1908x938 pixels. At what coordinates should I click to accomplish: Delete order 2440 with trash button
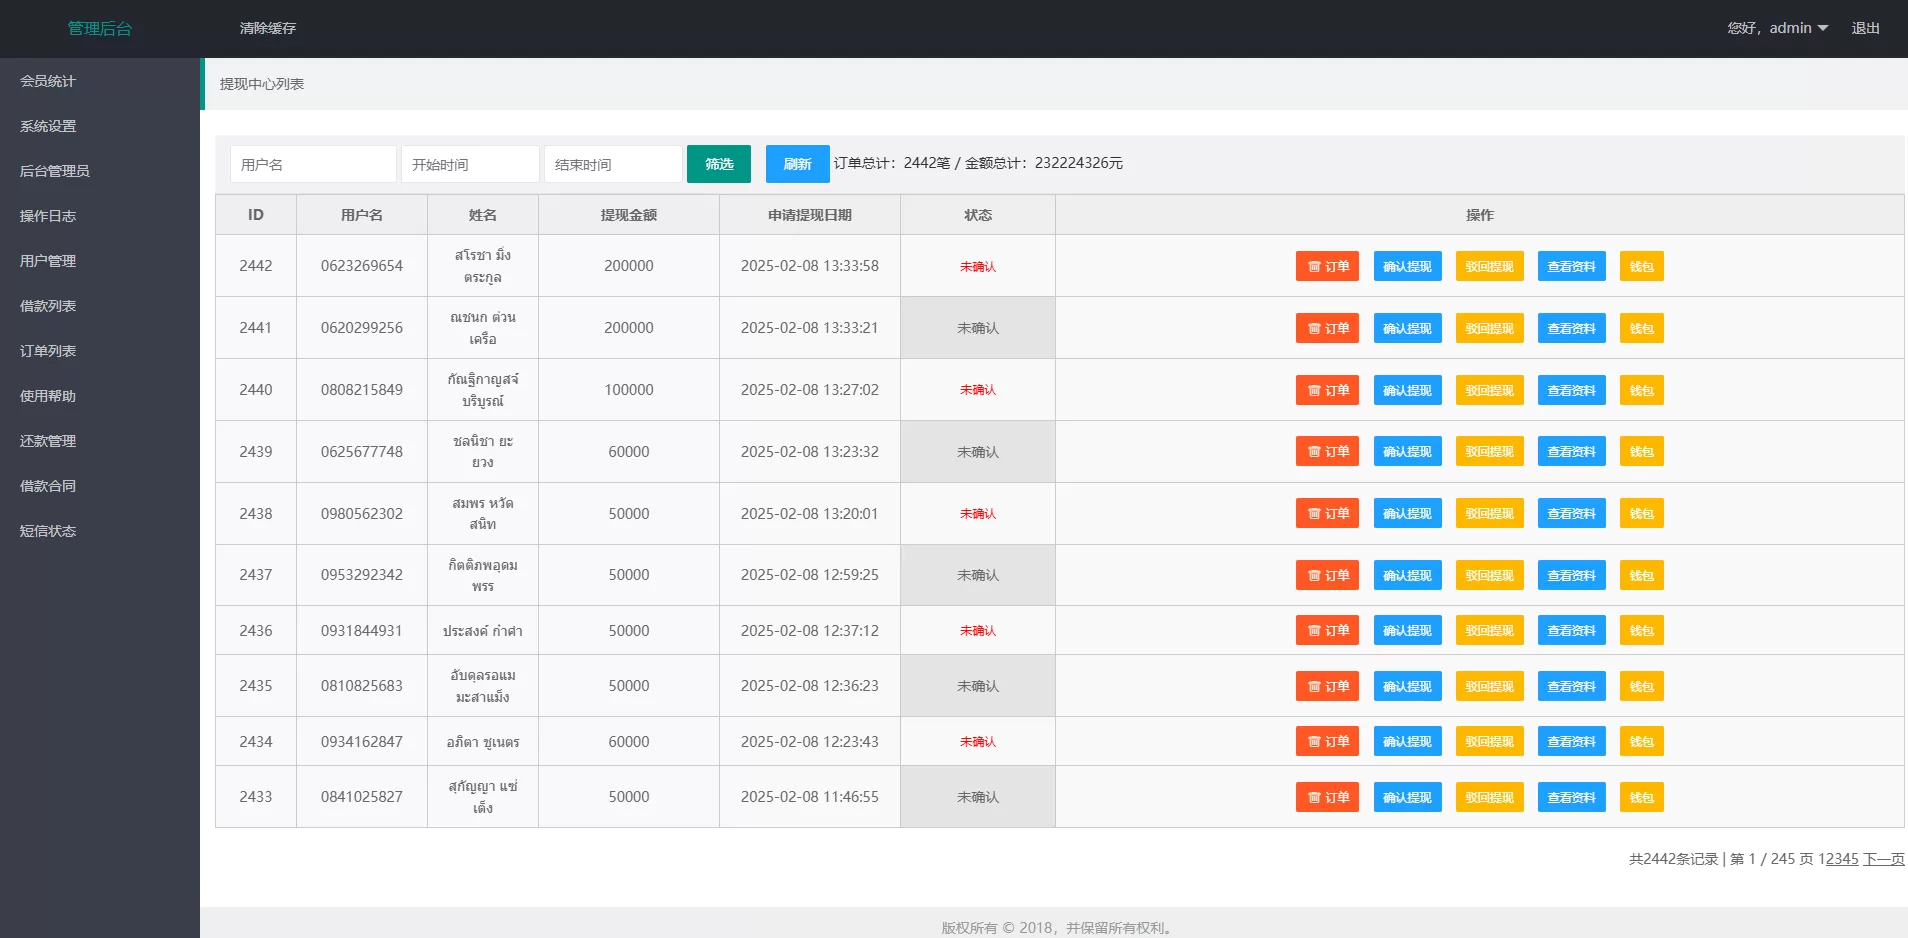[1327, 390]
